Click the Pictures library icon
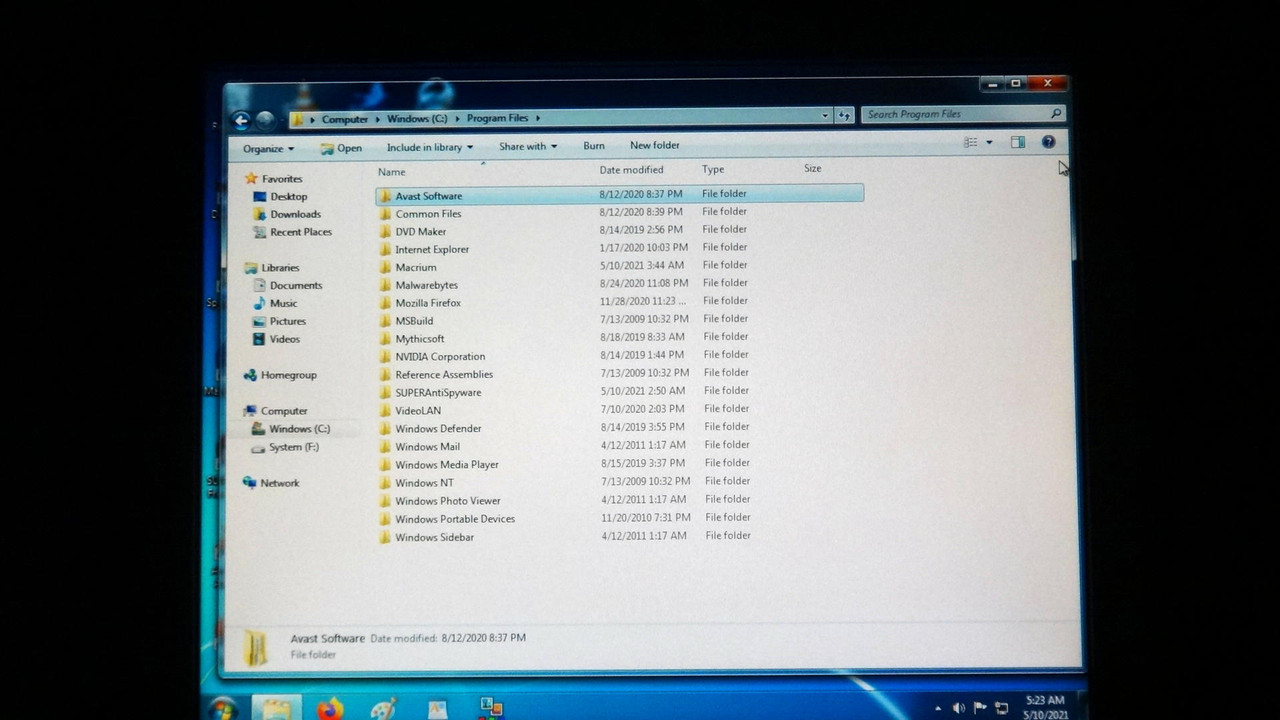Viewport: 1280px width, 720px height. pos(260,321)
